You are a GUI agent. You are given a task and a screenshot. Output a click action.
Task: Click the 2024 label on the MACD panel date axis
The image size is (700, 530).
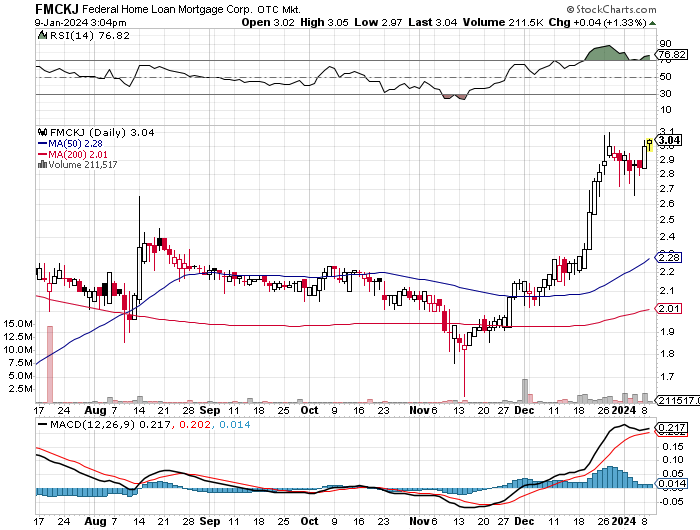click(624, 521)
